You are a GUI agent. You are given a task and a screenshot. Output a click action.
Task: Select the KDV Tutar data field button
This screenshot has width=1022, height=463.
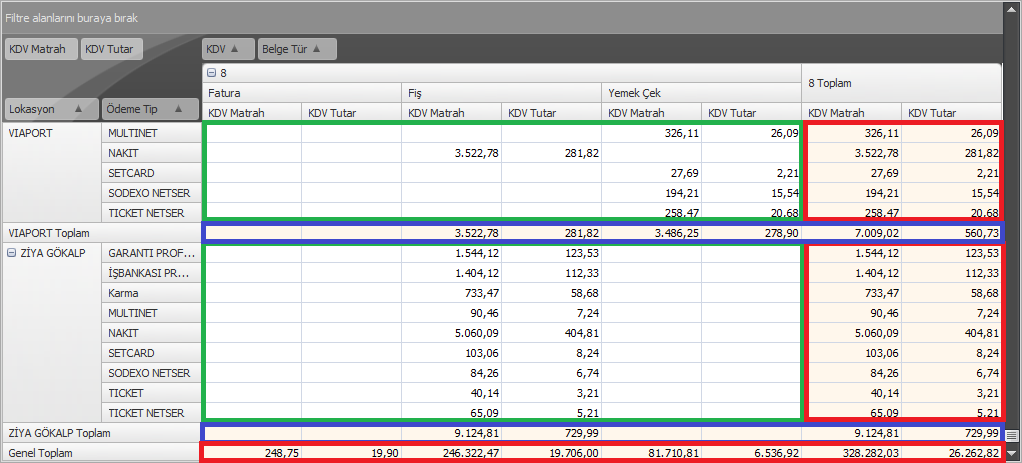(x=113, y=48)
